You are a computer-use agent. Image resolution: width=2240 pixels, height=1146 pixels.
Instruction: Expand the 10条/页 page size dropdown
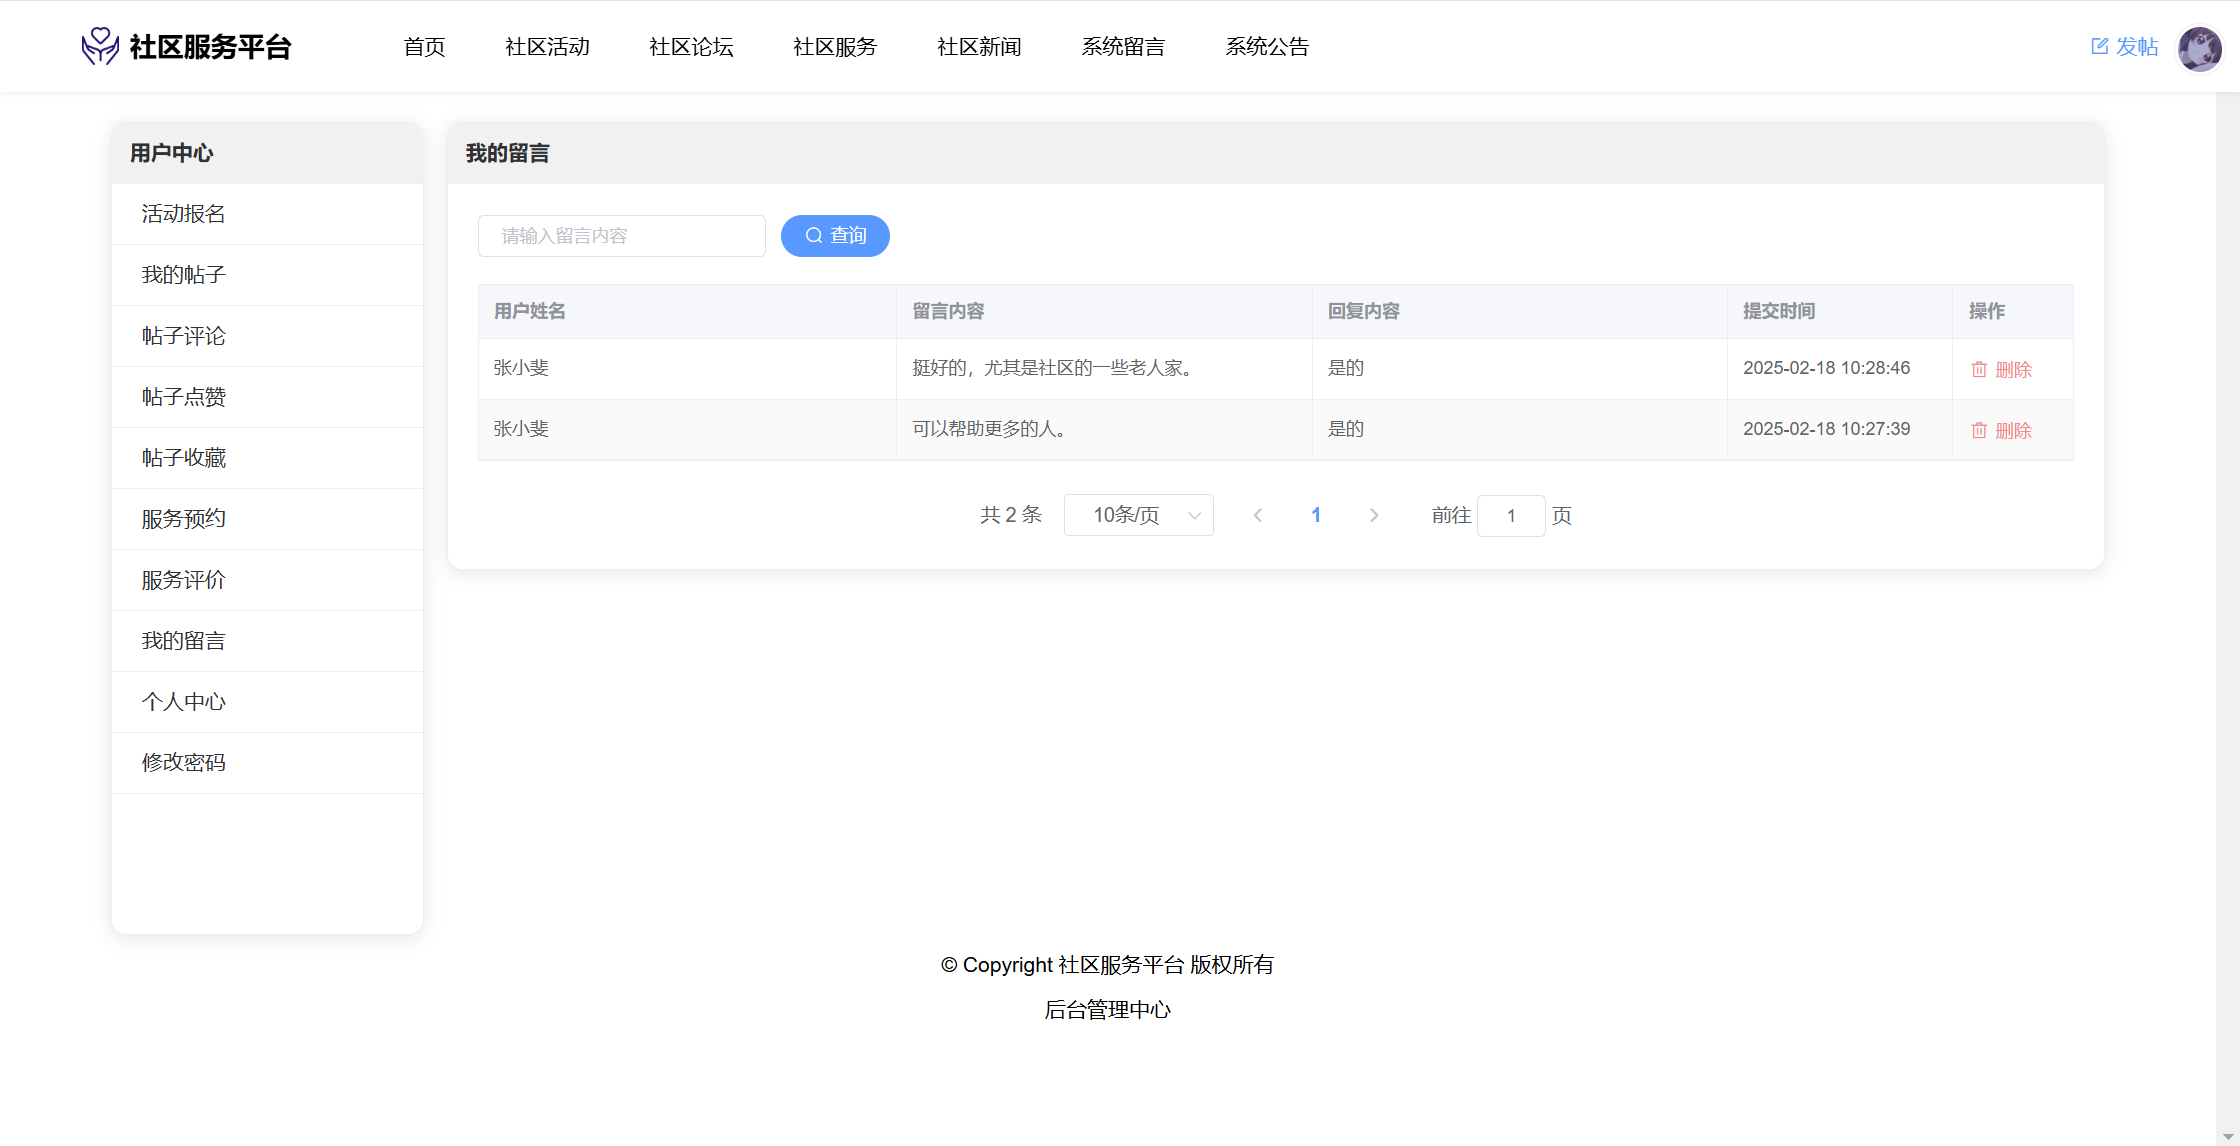pos(1138,515)
